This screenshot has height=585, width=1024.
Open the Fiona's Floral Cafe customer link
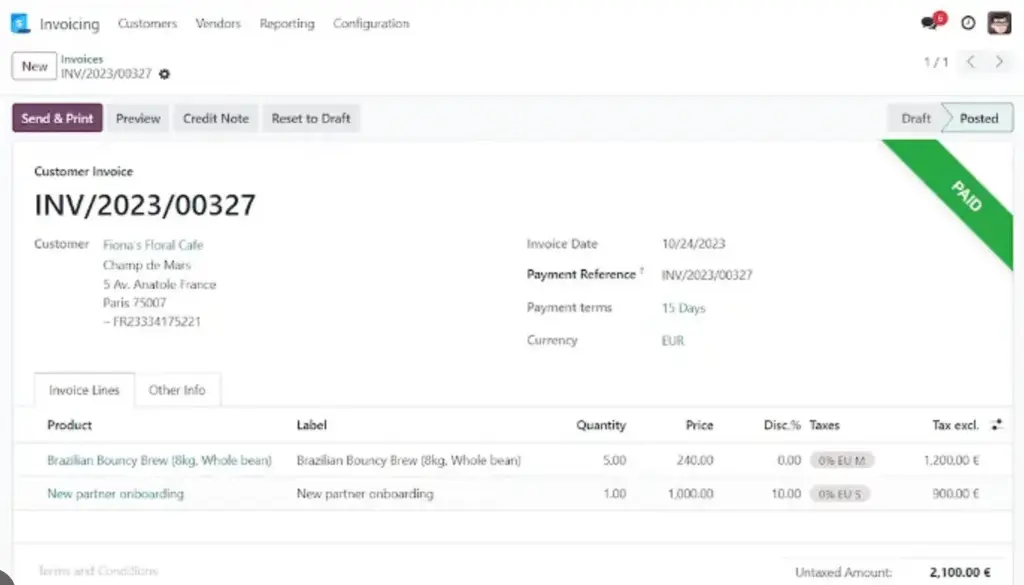[x=152, y=244]
